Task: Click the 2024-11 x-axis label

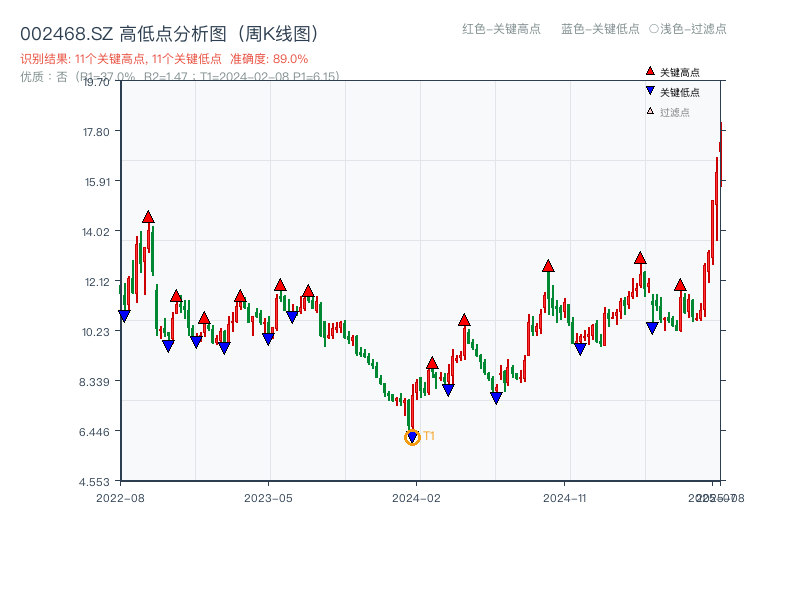Action: click(565, 498)
